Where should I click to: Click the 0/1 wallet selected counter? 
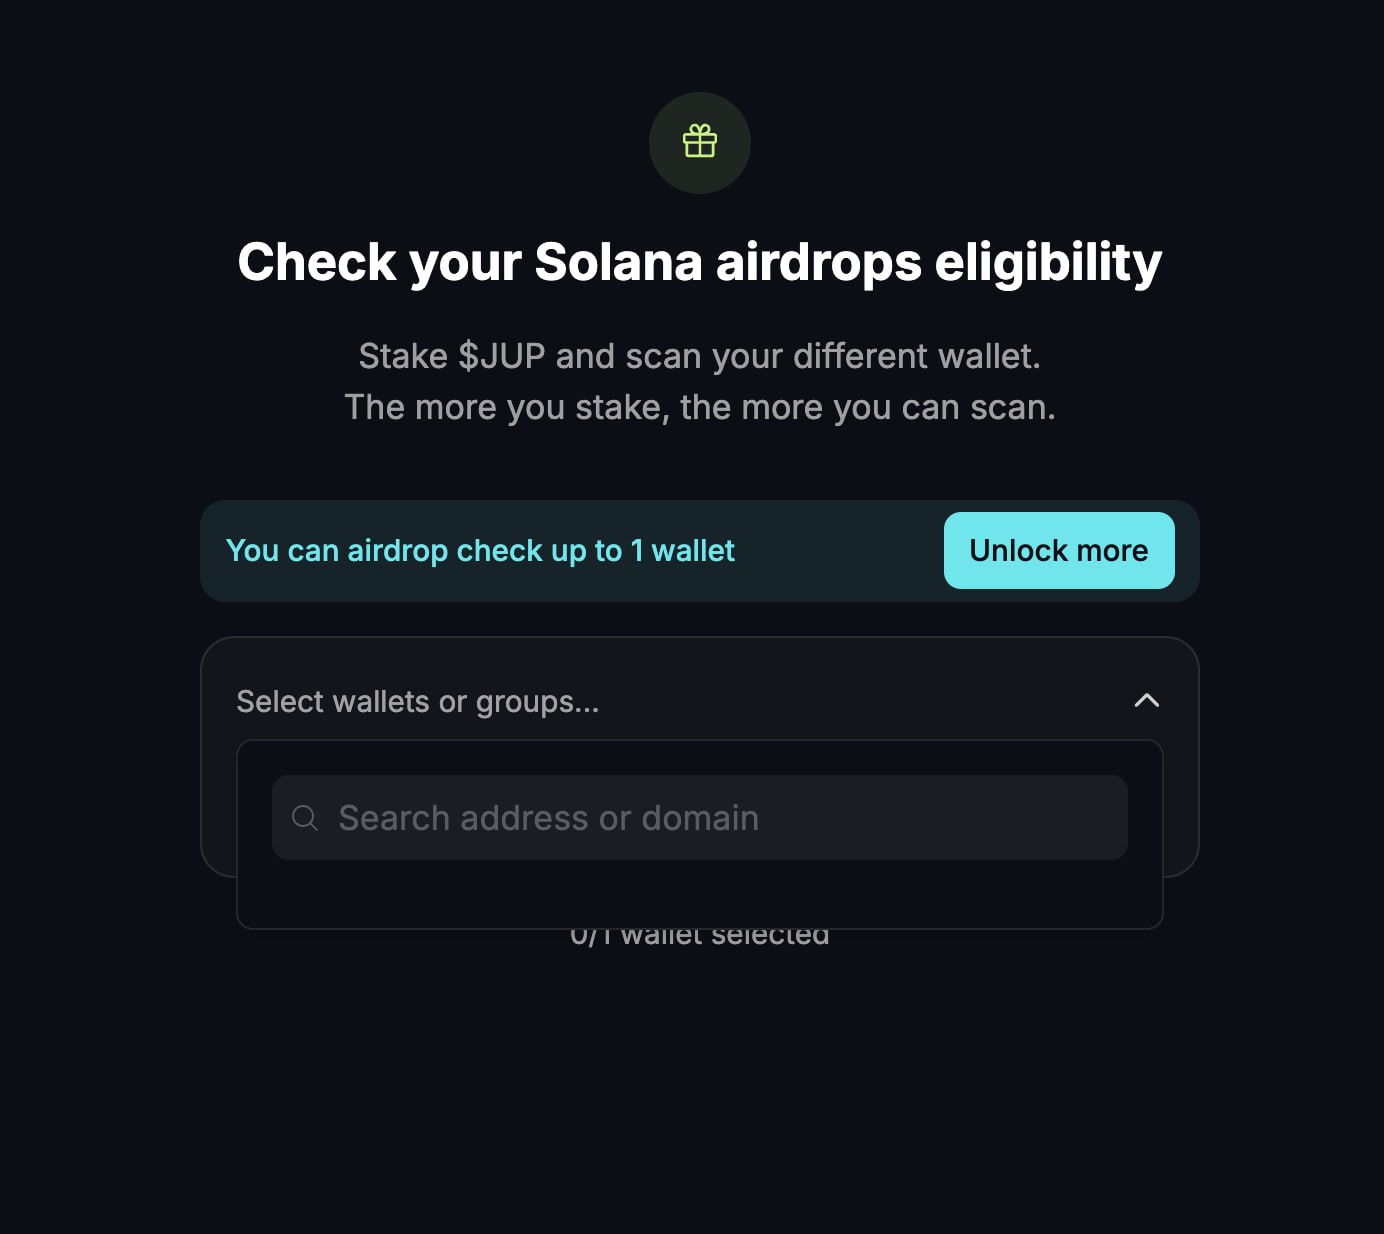(x=700, y=938)
